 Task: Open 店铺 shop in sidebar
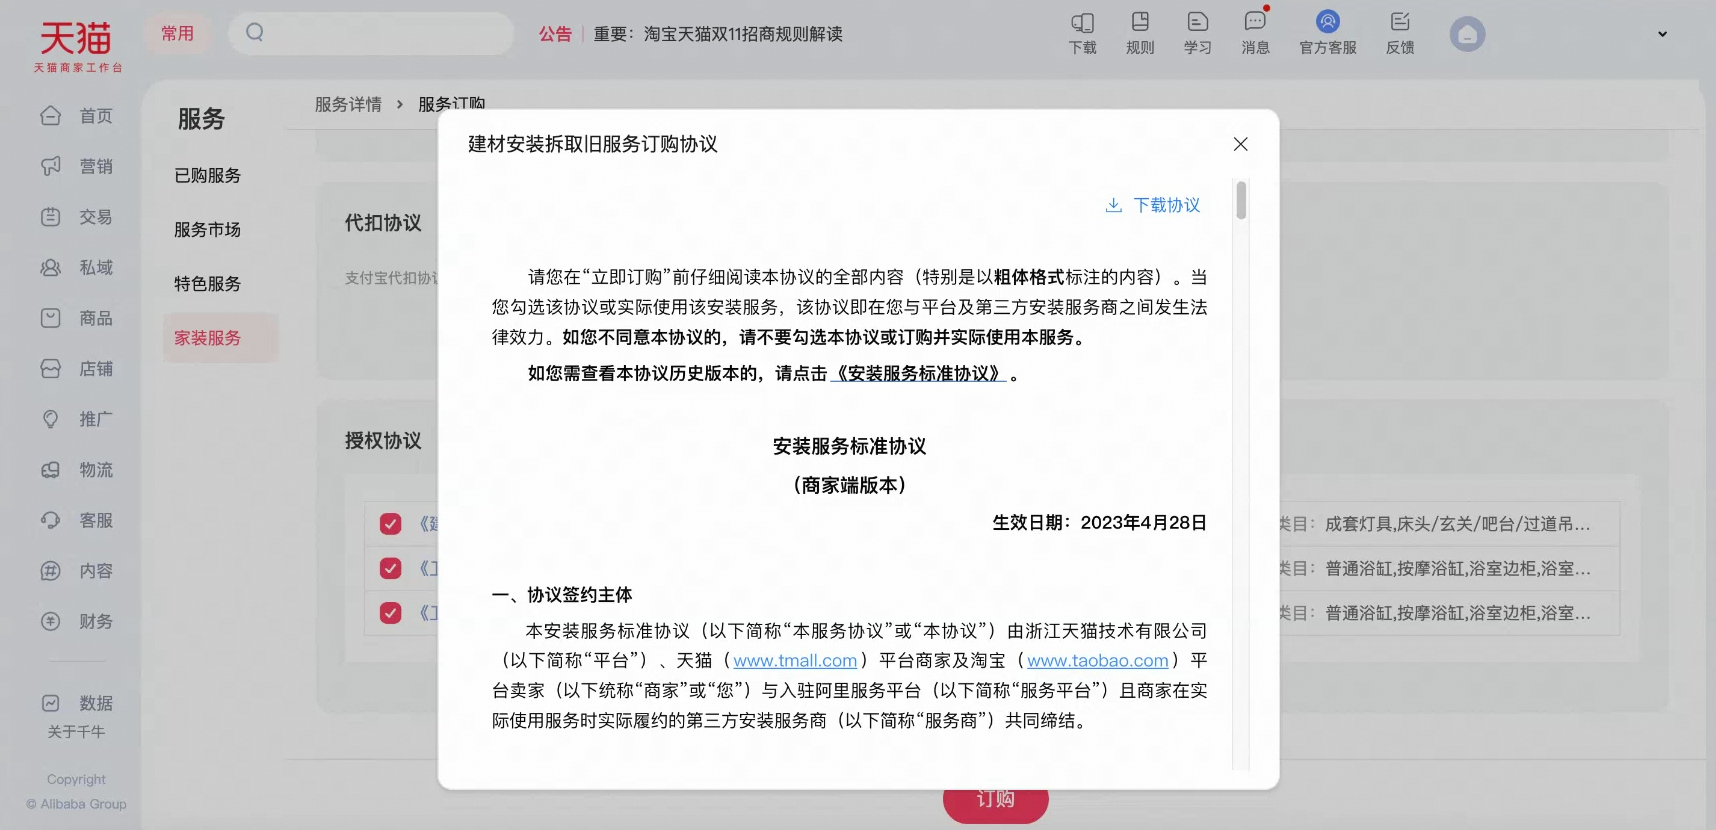point(77,369)
